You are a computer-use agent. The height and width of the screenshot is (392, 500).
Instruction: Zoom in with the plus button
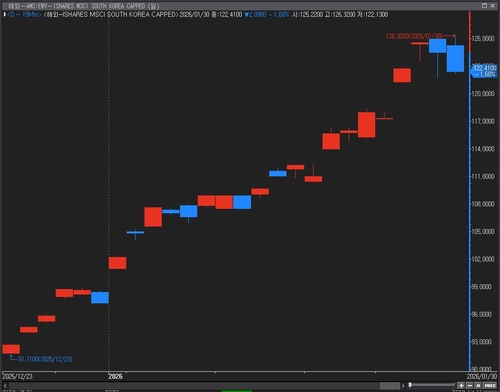coord(461,386)
